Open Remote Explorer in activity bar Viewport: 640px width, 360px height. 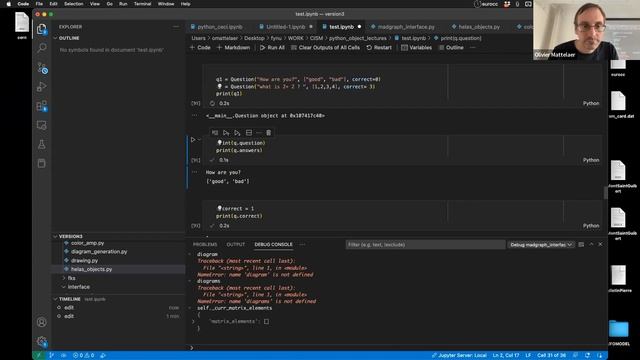(x=42, y=125)
